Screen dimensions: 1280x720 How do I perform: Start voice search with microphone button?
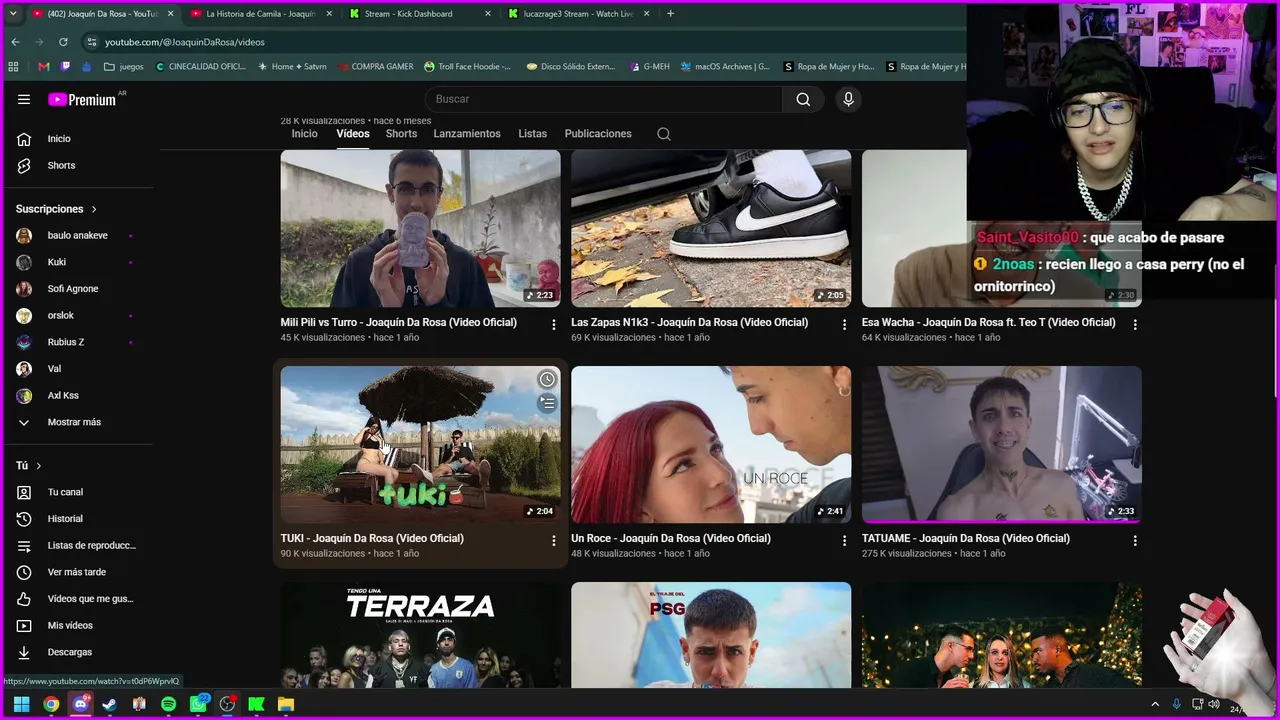pos(848,99)
